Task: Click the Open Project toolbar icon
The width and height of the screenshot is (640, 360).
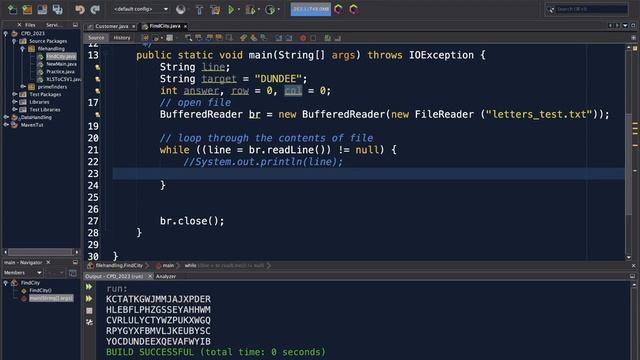Action: pos(42,9)
